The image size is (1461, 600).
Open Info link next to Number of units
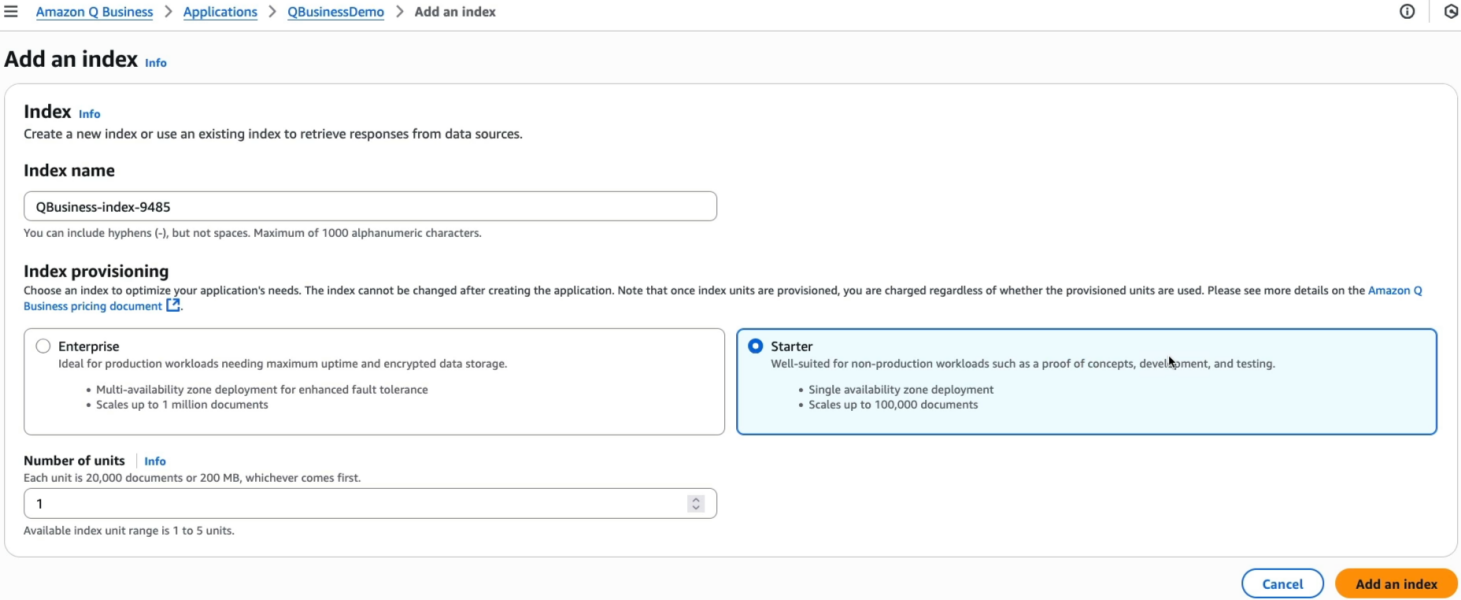[x=155, y=461]
